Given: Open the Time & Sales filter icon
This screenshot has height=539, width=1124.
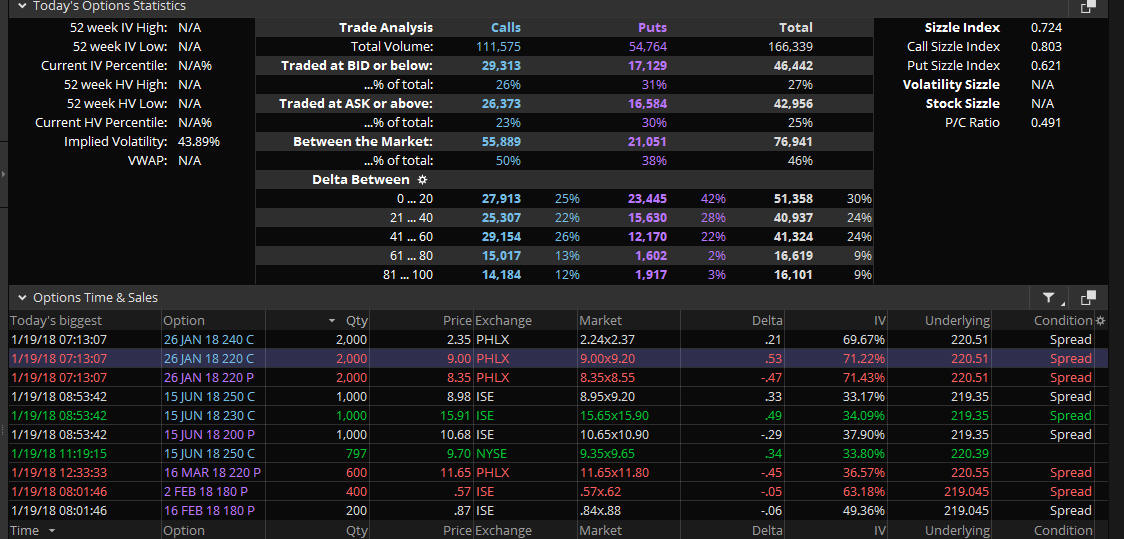Looking at the screenshot, I should point(1049,297).
